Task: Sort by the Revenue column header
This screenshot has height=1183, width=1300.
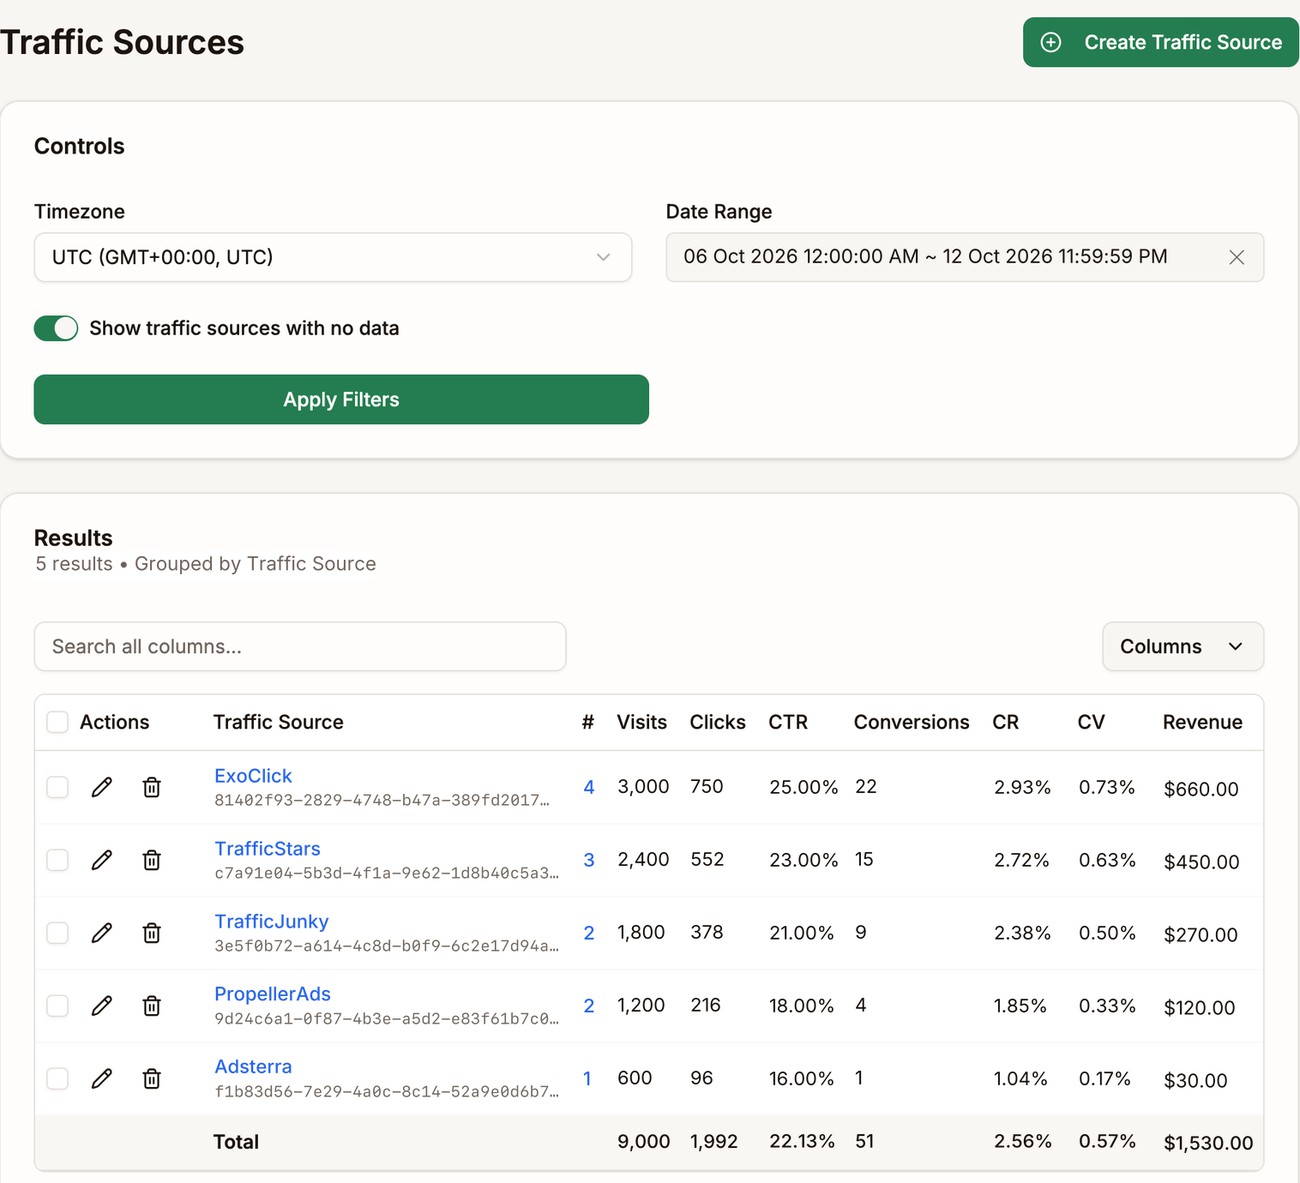Action: pyautogui.click(x=1202, y=722)
